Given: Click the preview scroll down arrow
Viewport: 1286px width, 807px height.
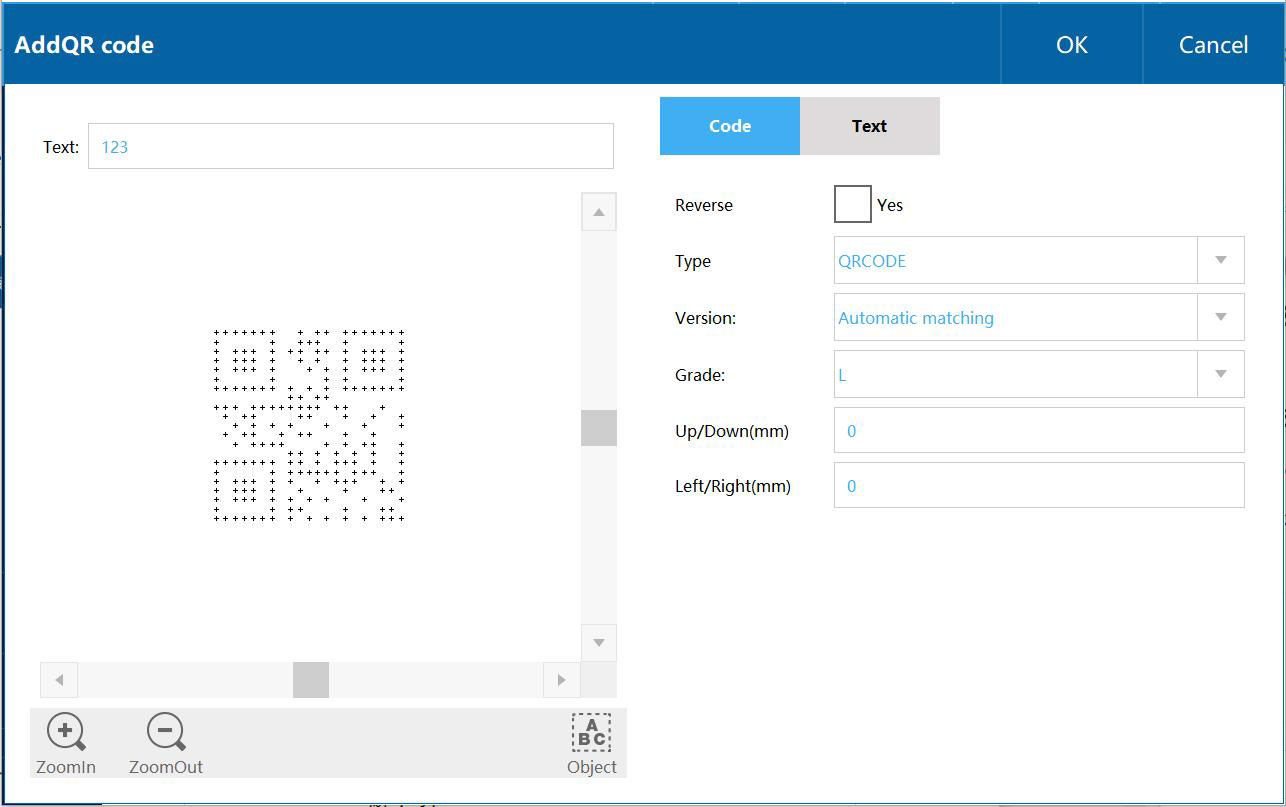Looking at the screenshot, I should (599, 642).
